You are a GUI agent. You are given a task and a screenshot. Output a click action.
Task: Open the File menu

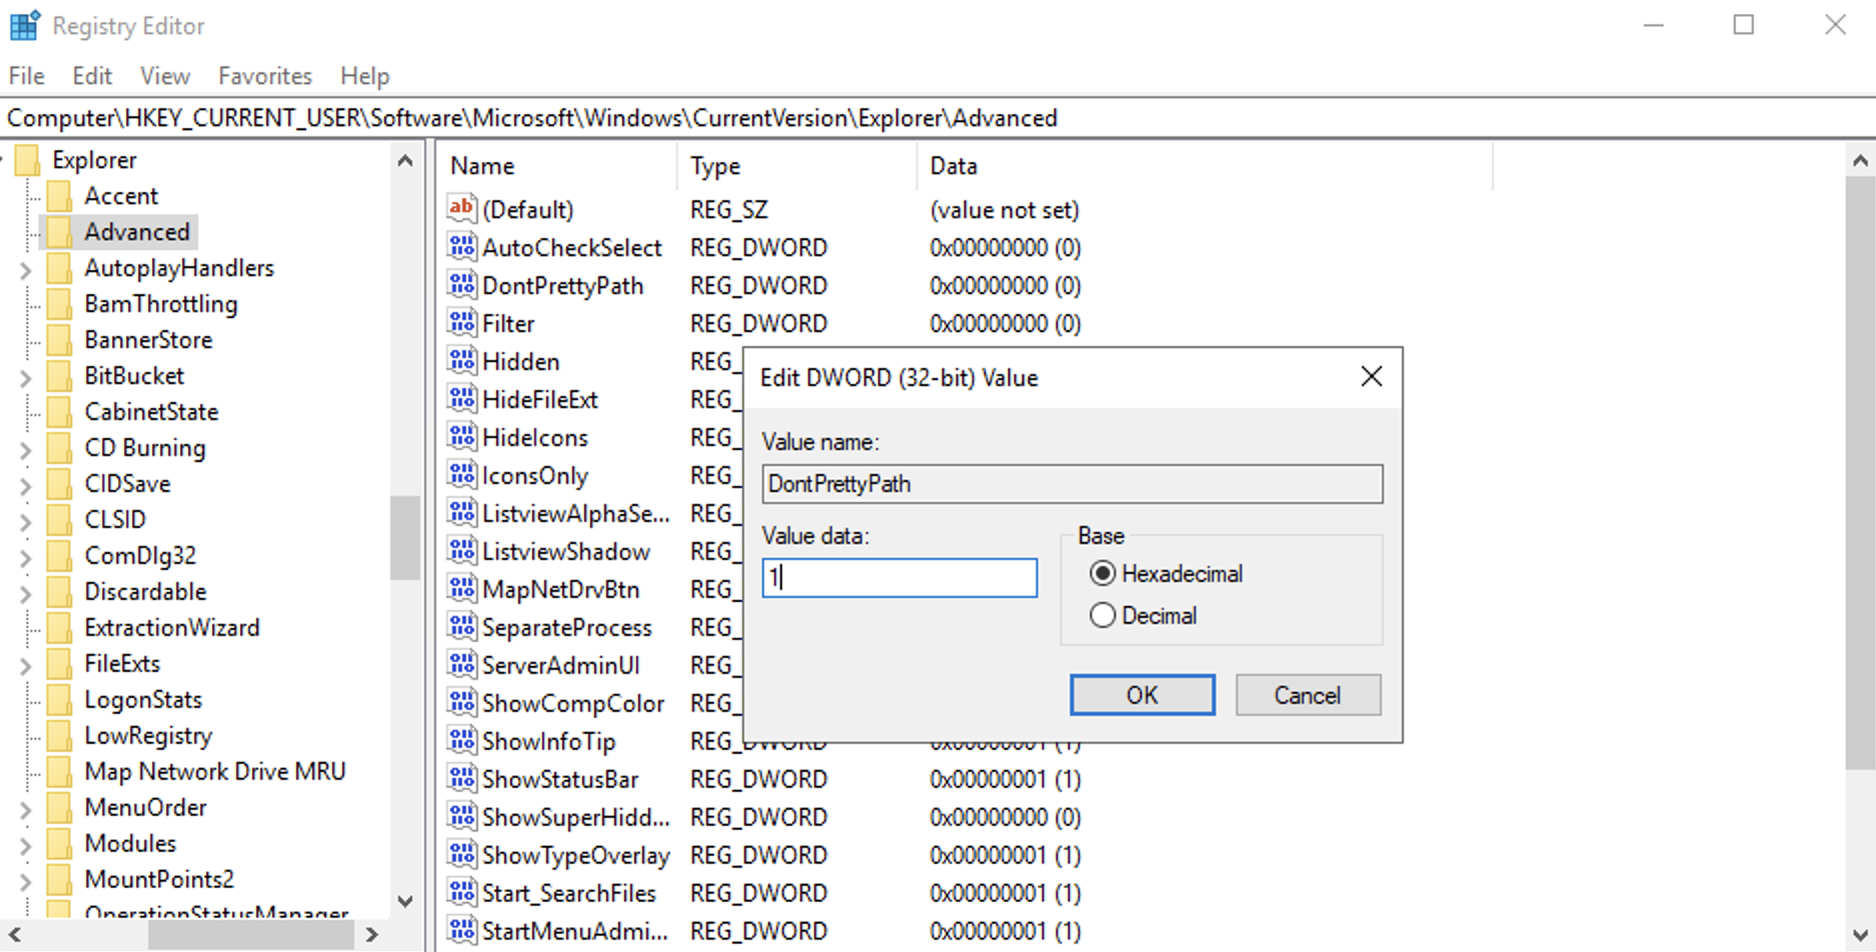coord(27,76)
